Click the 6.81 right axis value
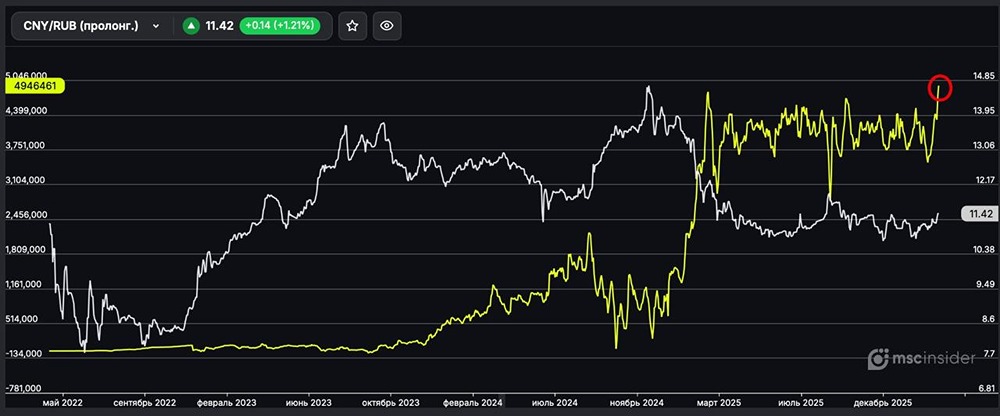Viewport: 1000px width, 416px height. point(985,388)
